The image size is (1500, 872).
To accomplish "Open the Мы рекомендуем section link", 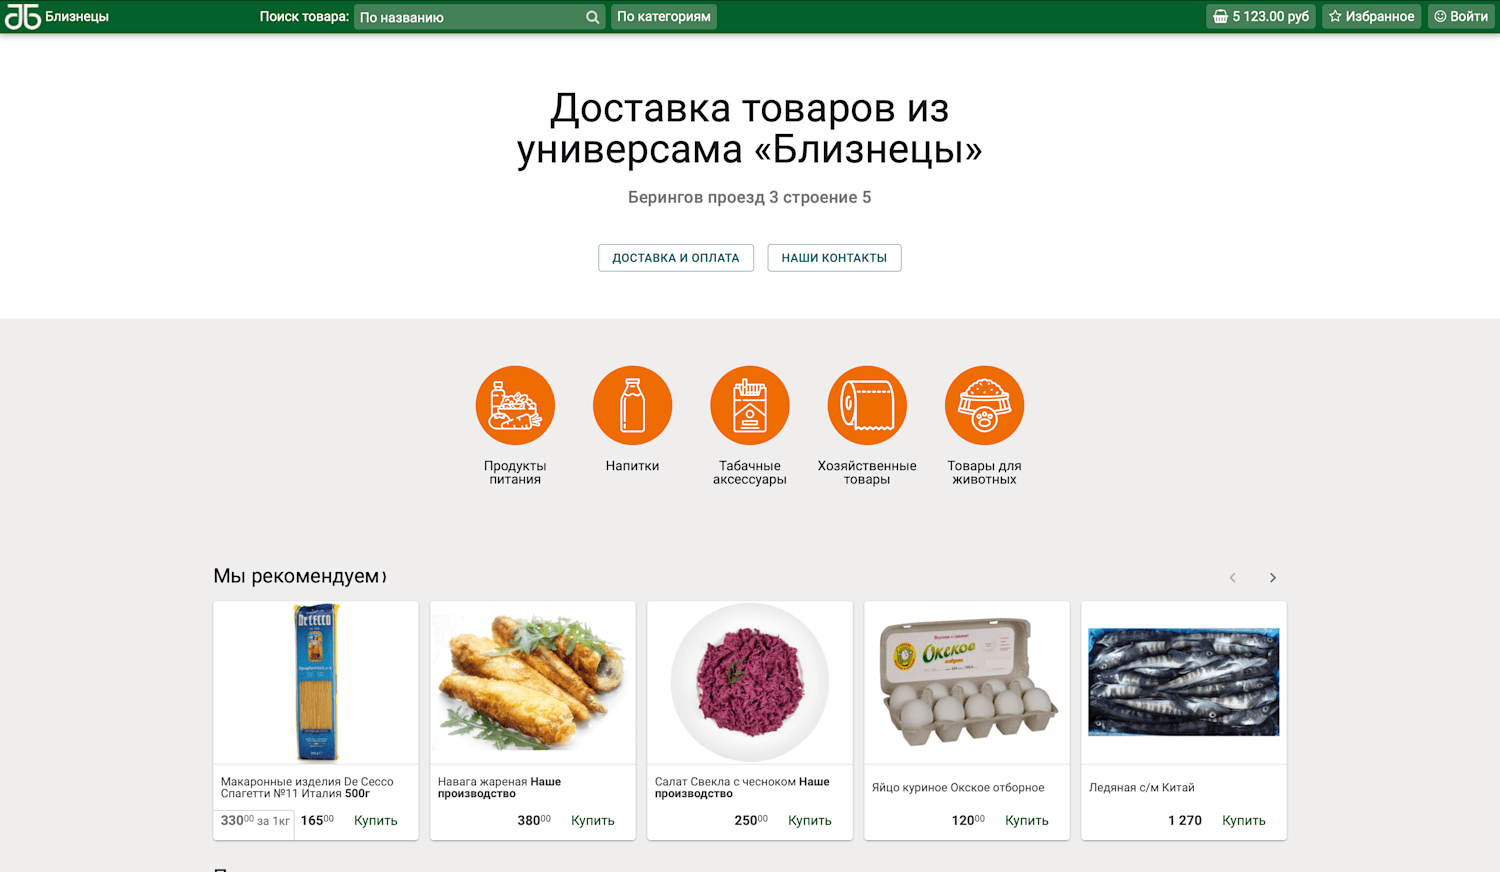I will [299, 576].
